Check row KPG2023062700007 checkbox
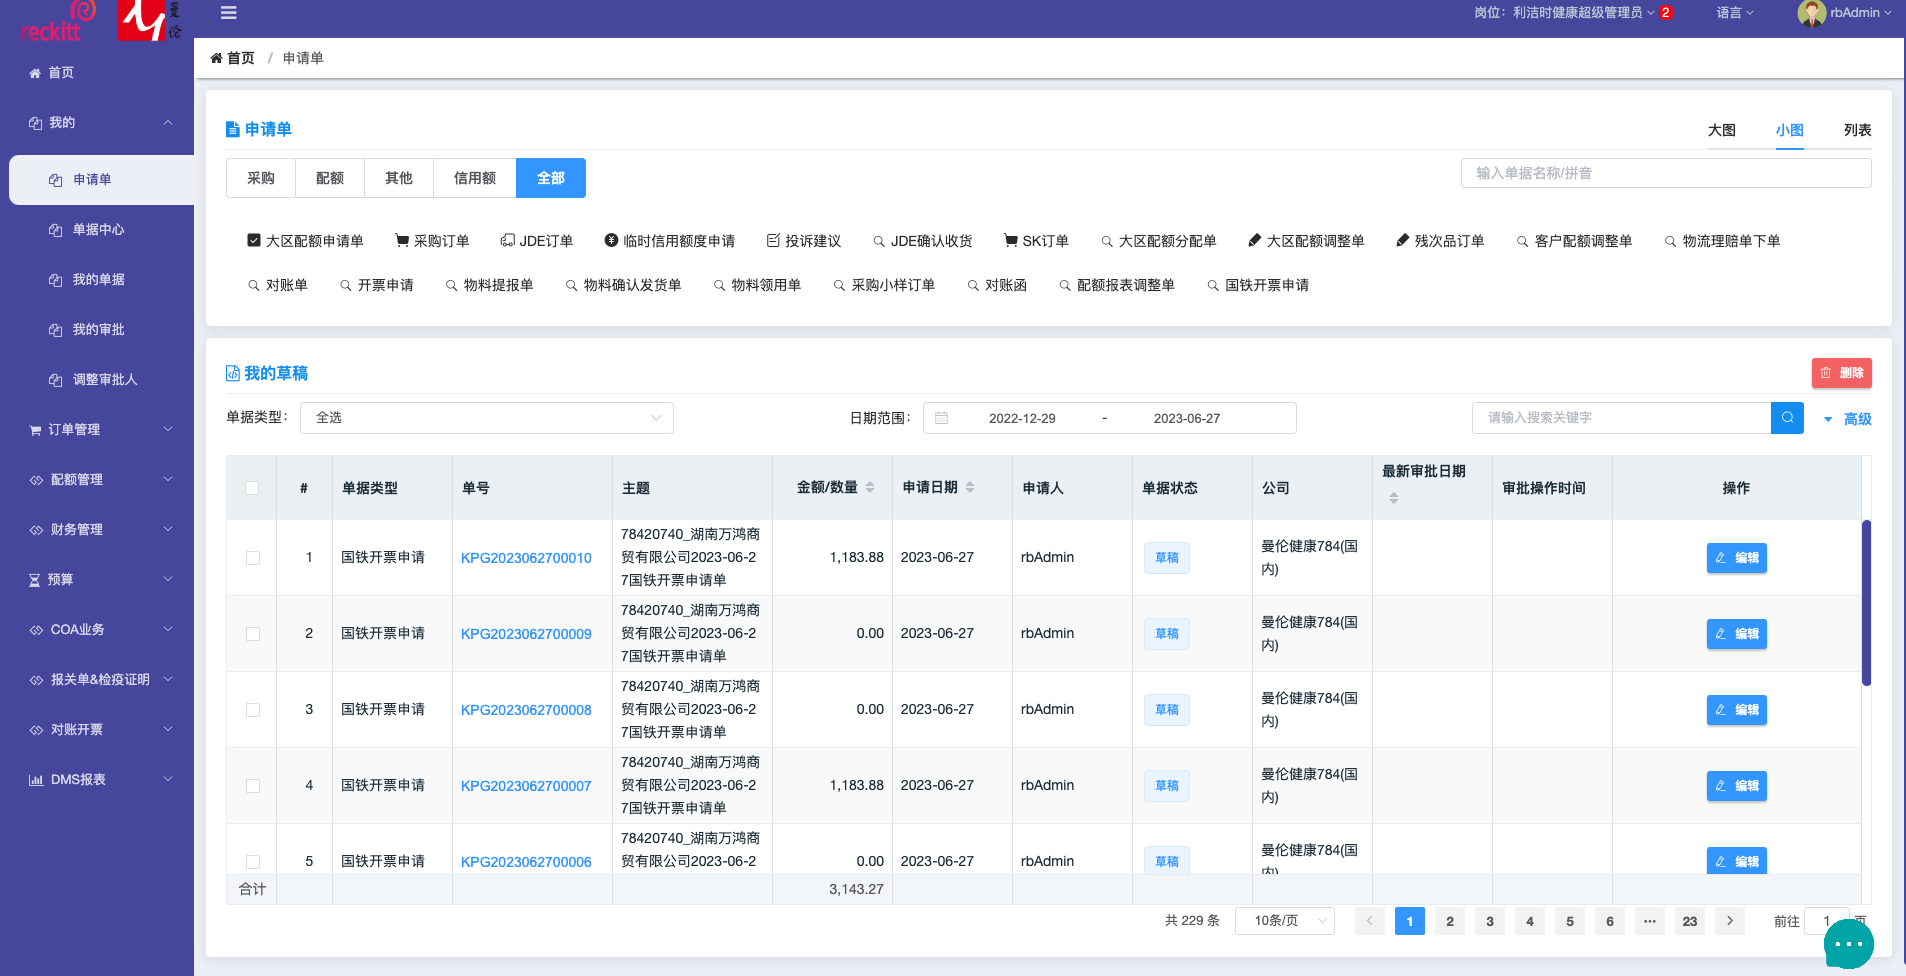 [253, 786]
